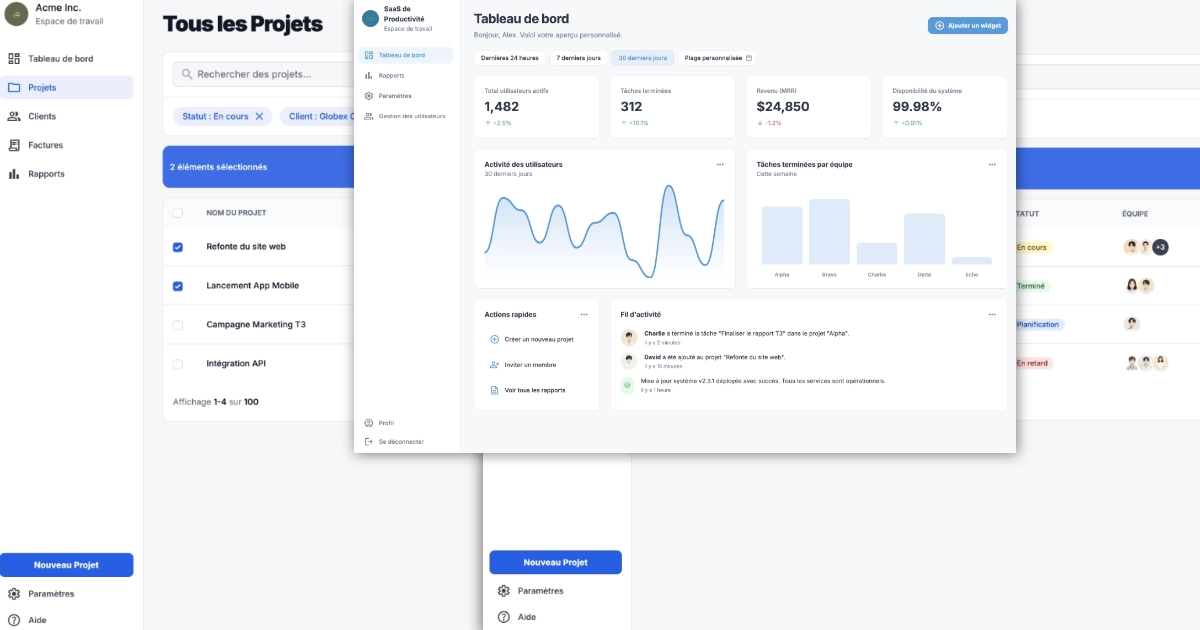Open Rapports bar-chart icon in Acme sidebar
The image size is (1200, 630).
click(14, 174)
